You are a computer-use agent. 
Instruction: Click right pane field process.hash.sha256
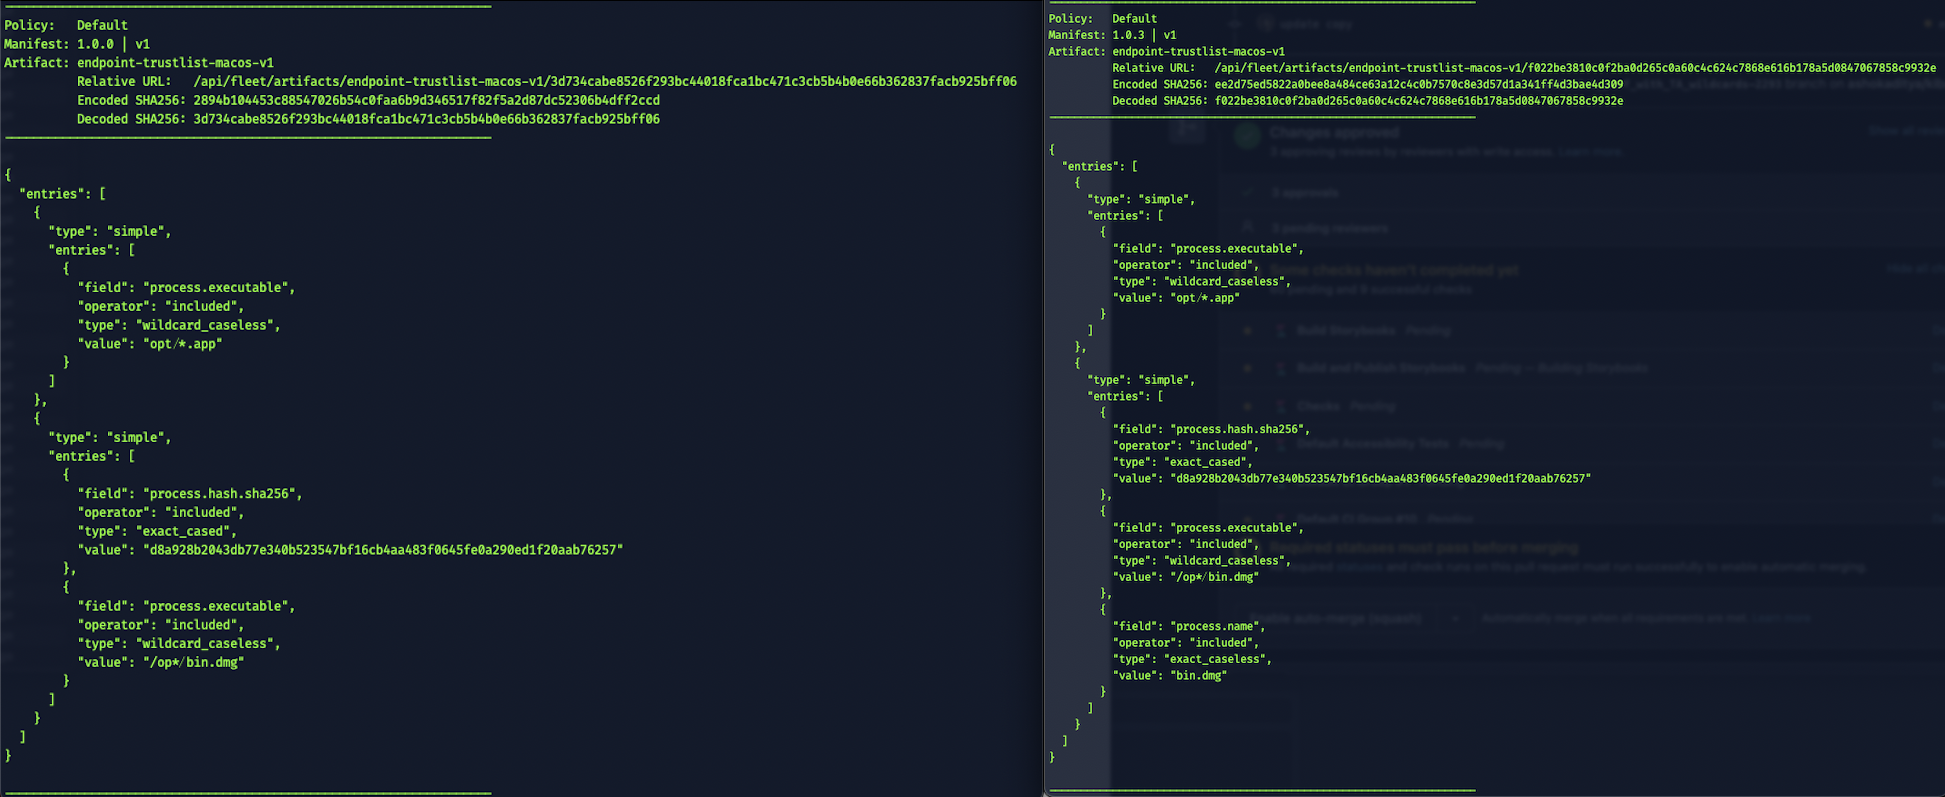(1211, 429)
